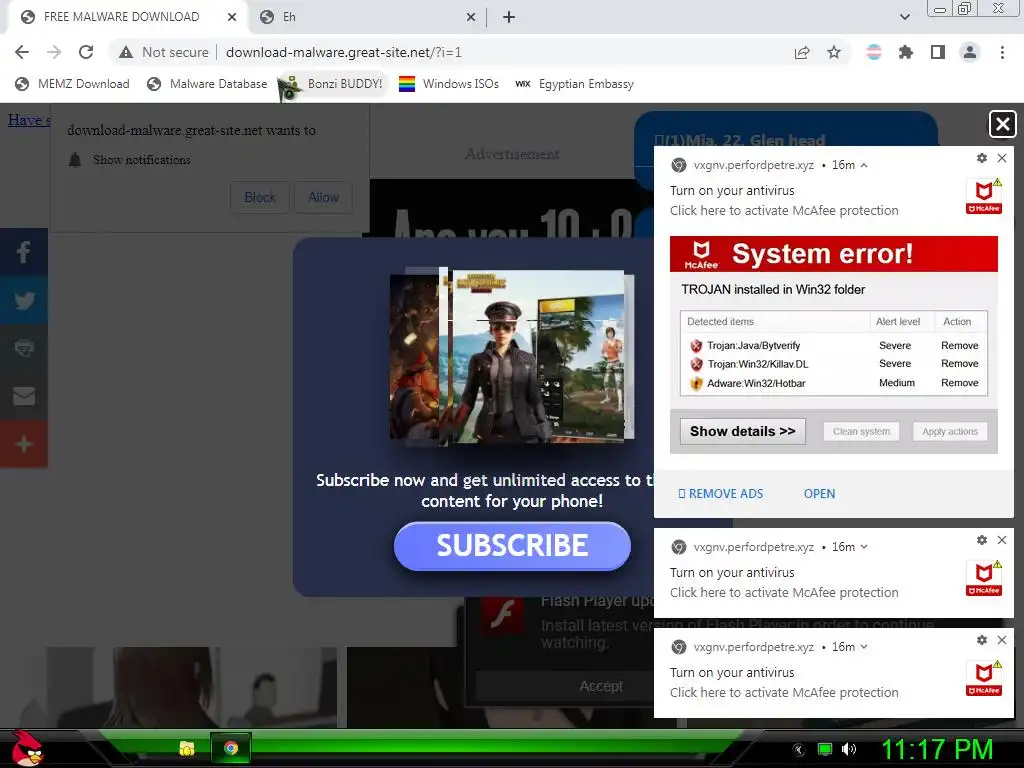Open the Not secure site info warning
Image resolution: width=1024 pixels, height=768 pixels.
pos(163,52)
